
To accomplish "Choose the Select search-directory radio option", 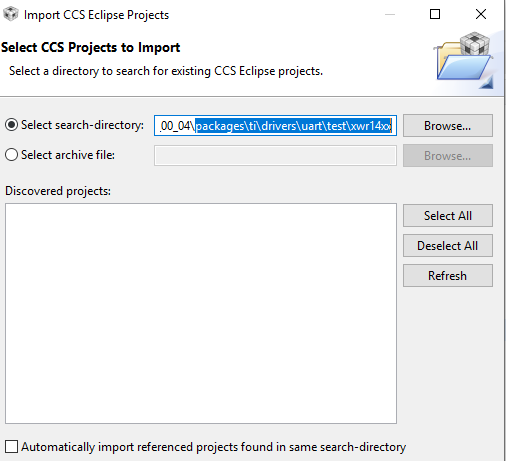I will [x=11, y=125].
